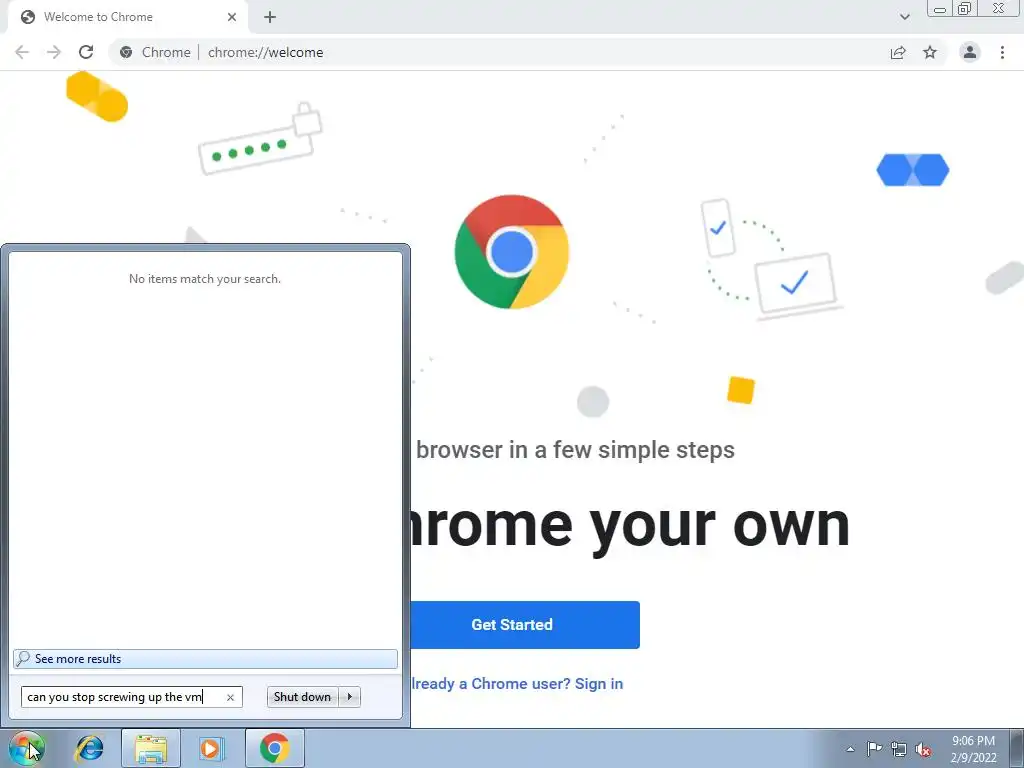
Task: Close the Chrome window
Action: coord(999,9)
